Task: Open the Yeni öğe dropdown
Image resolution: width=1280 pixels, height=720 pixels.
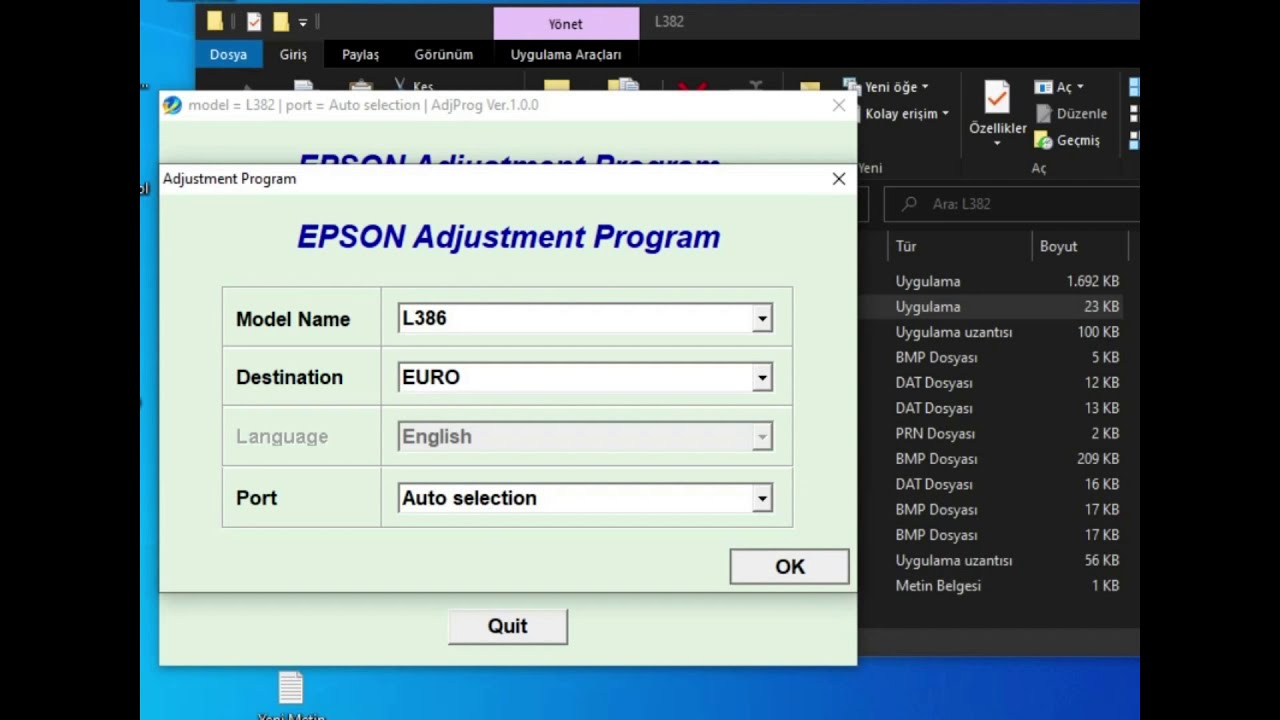Action: pyautogui.click(x=886, y=87)
